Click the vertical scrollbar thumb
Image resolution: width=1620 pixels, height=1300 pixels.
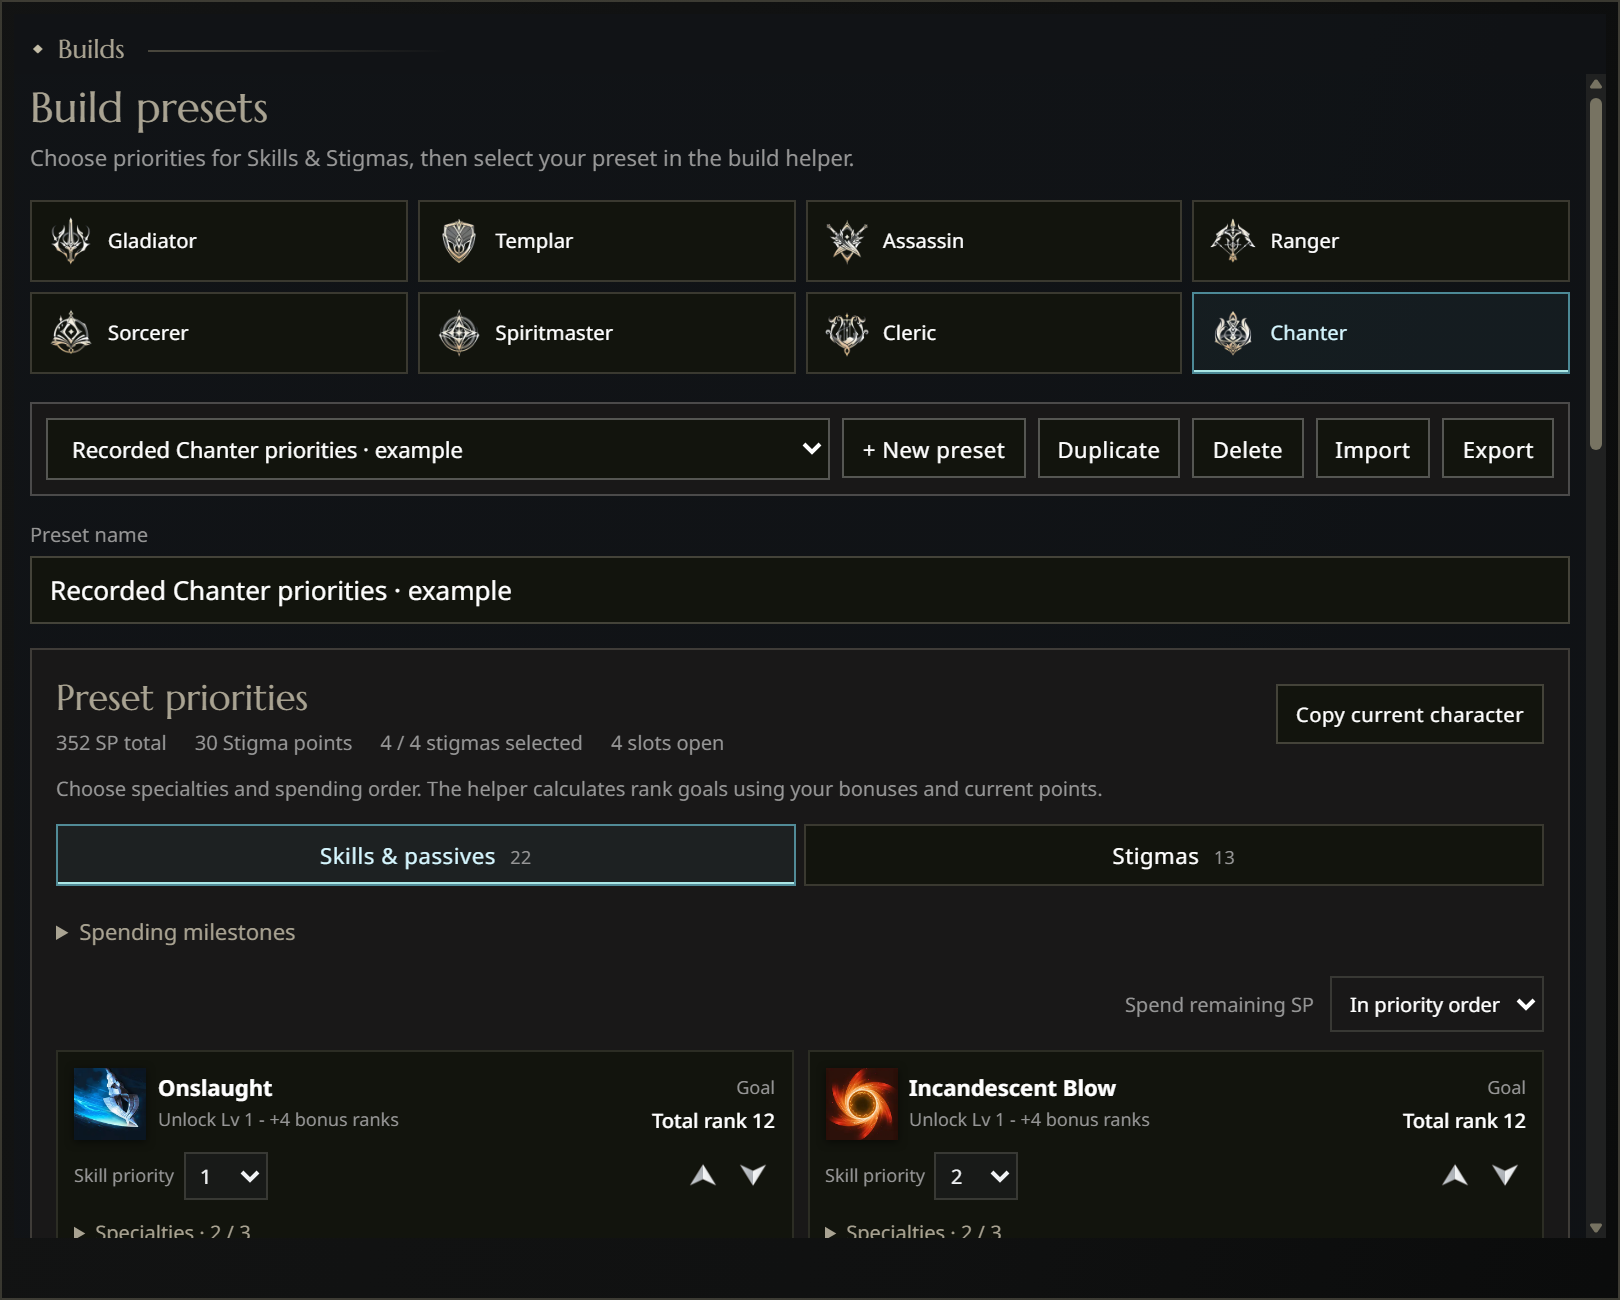coord(1596,272)
